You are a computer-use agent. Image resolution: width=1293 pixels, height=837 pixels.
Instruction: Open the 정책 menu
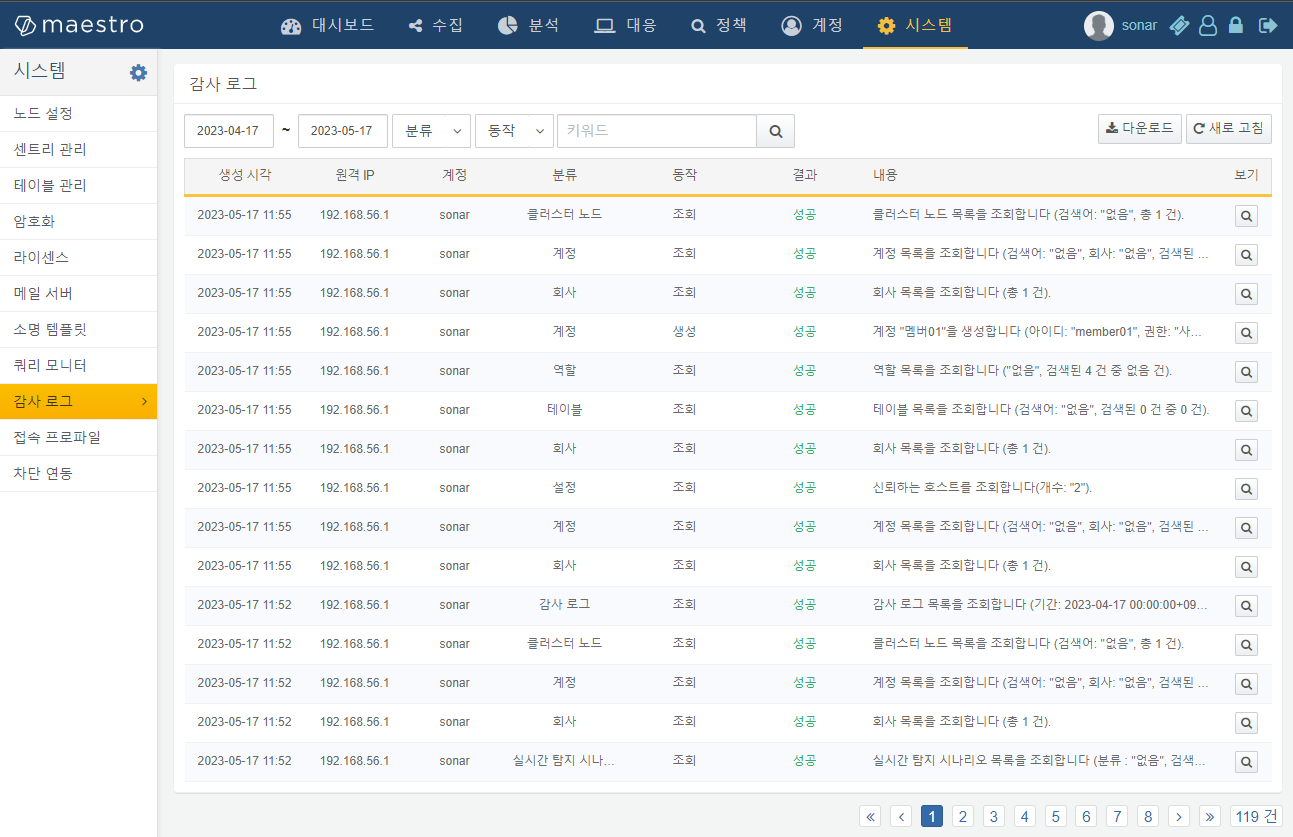[x=719, y=25]
